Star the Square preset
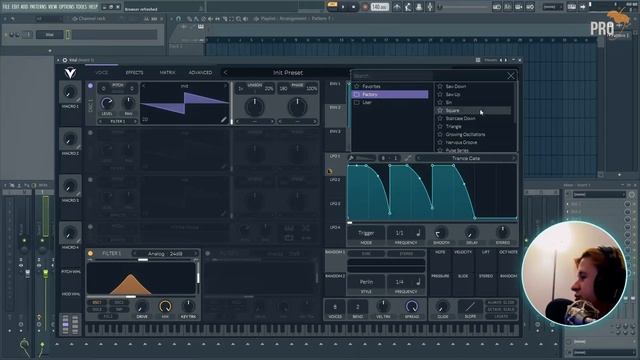The image size is (640, 360). pos(440,110)
